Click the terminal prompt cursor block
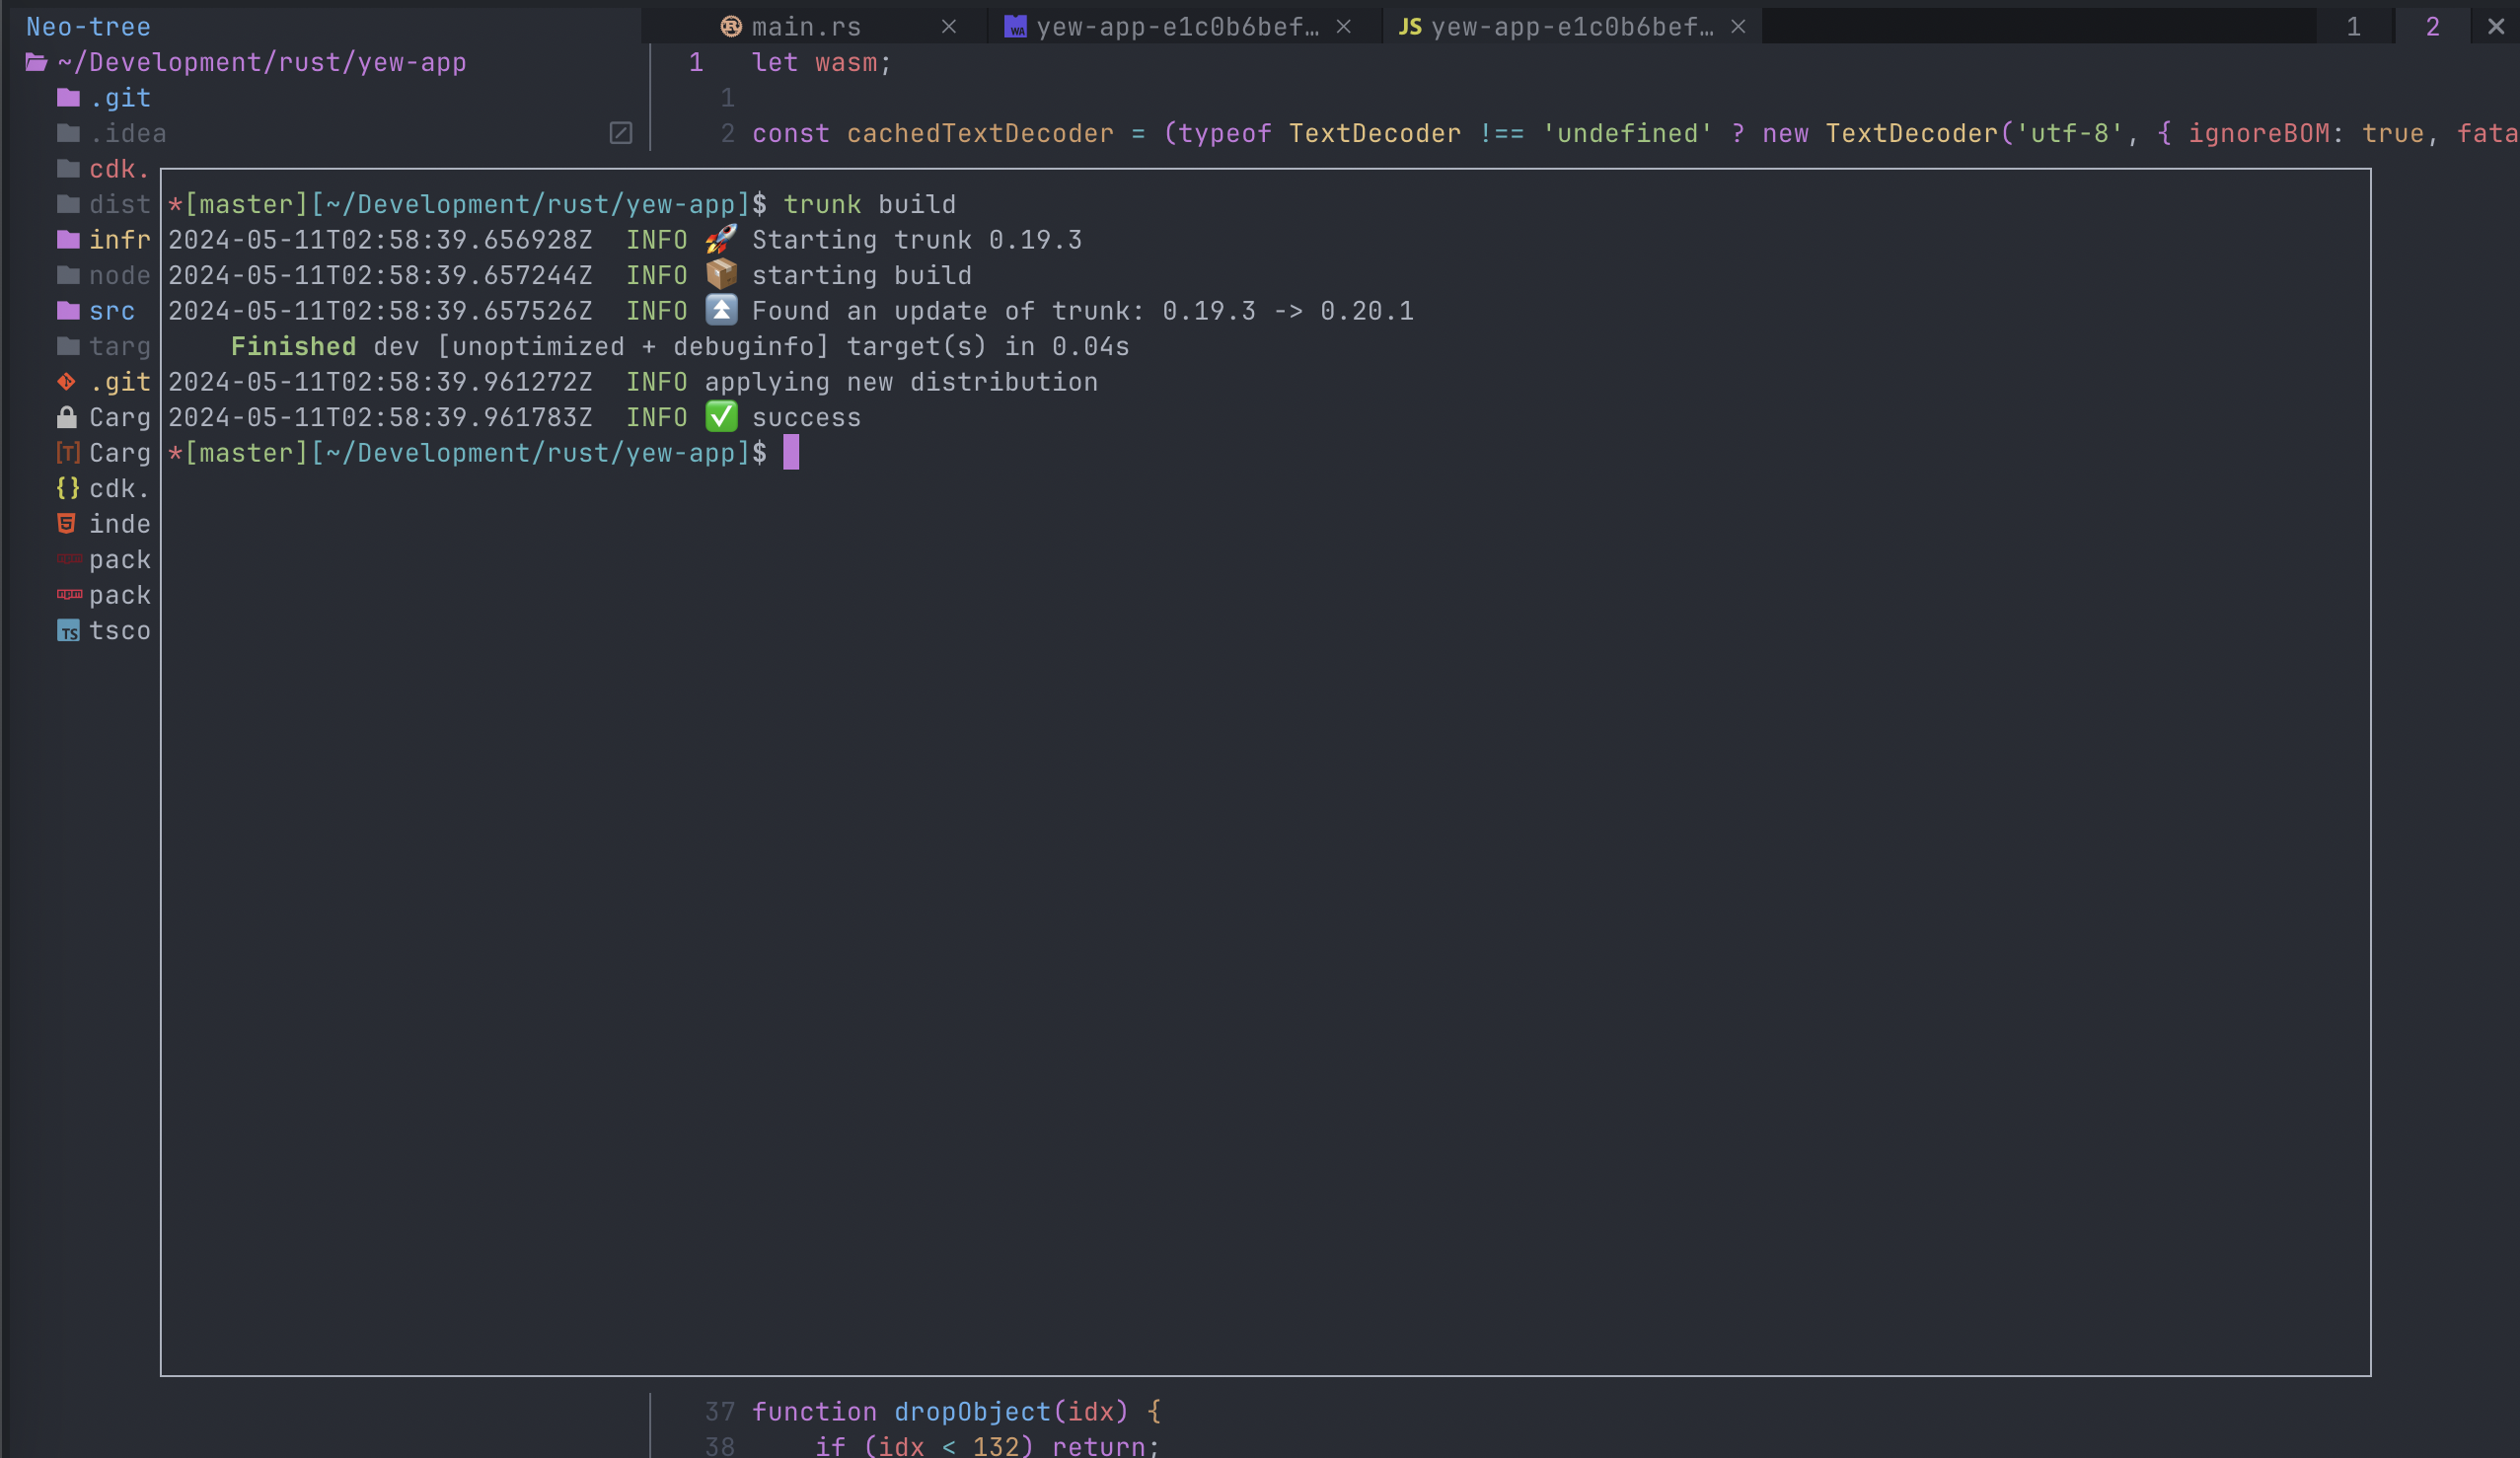Screen dimensions: 2520x1458 pyautogui.click(x=791, y=453)
